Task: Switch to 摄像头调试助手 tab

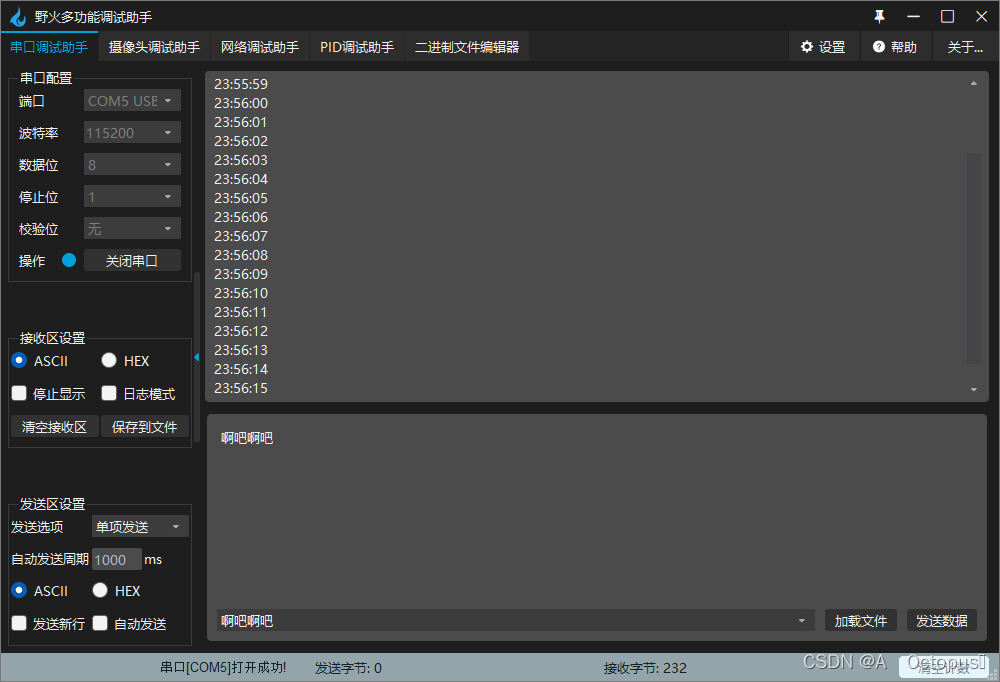Action: (154, 47)
